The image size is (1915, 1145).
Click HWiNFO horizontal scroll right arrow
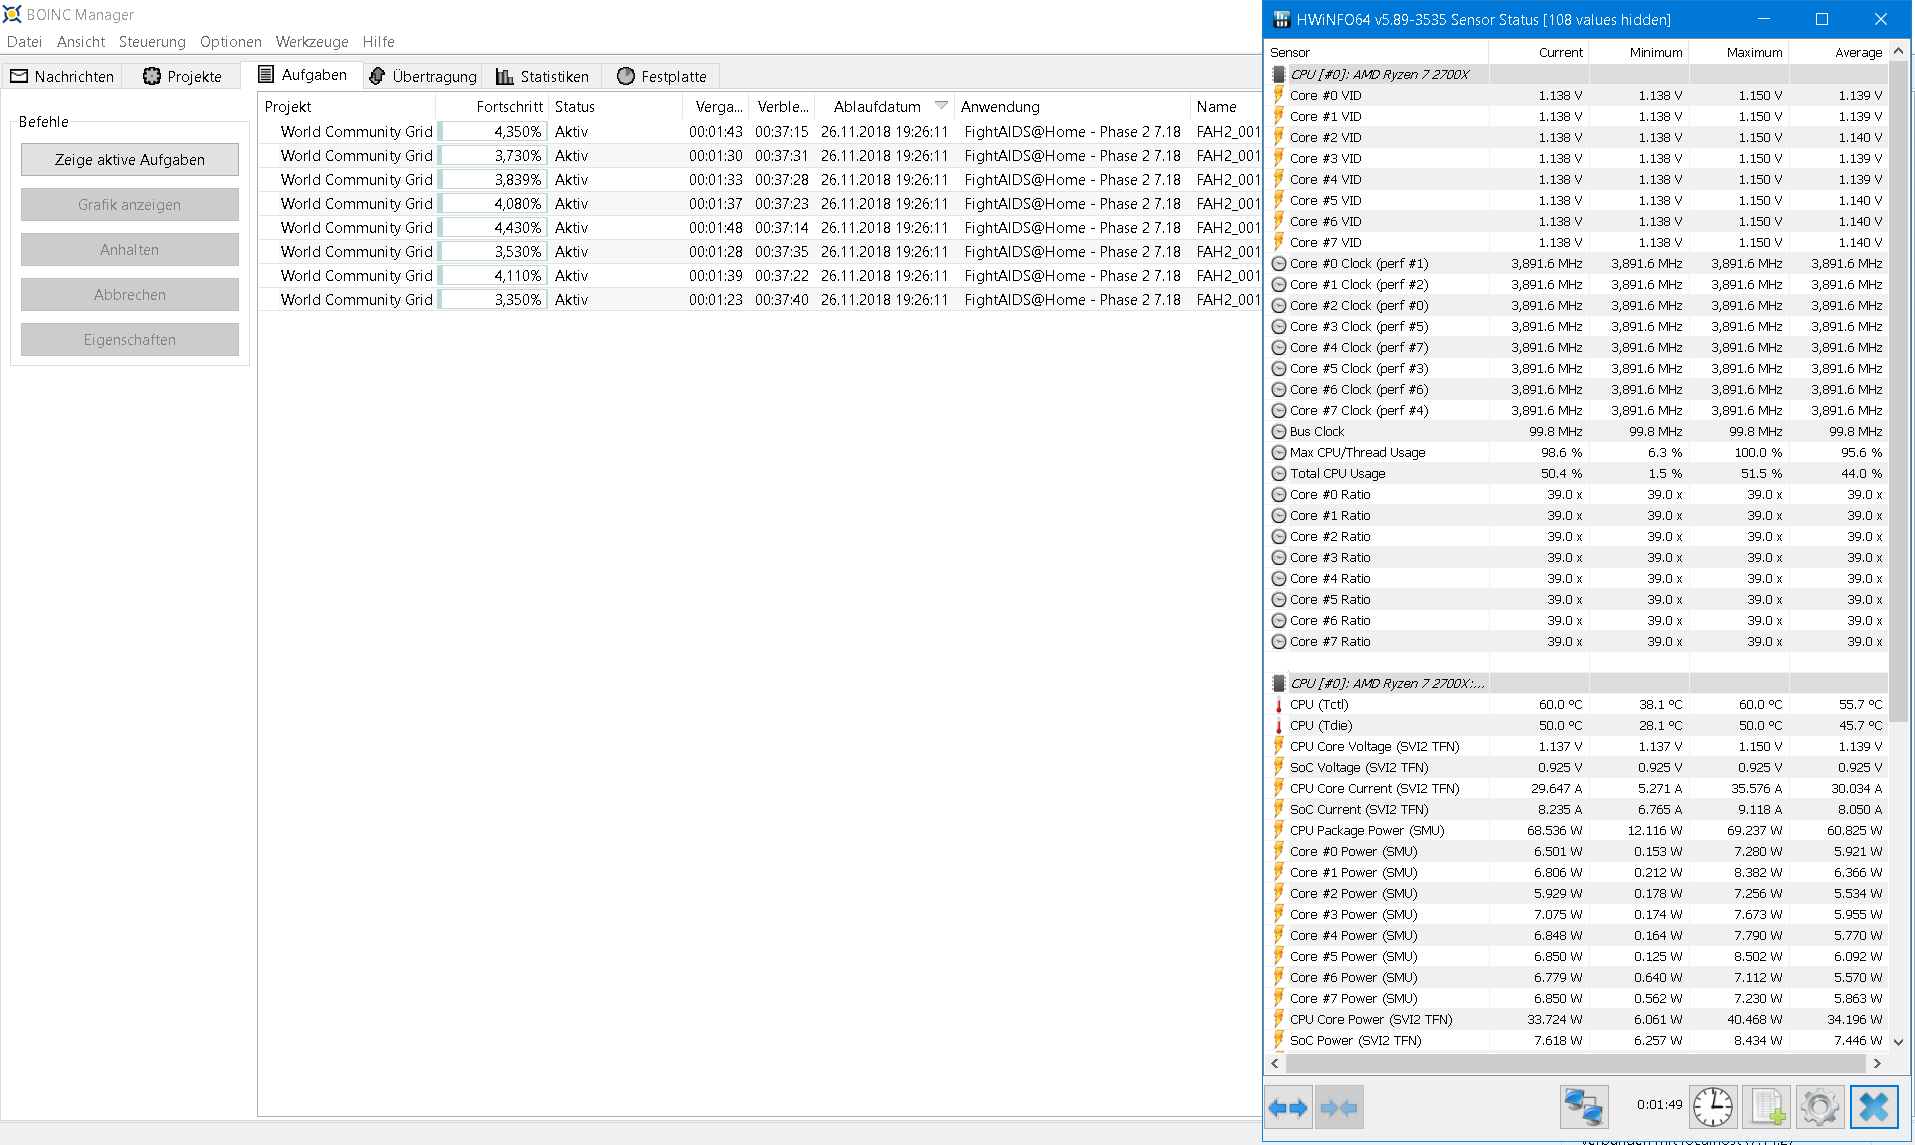pyautogui.click(x=1877, y=1064)
